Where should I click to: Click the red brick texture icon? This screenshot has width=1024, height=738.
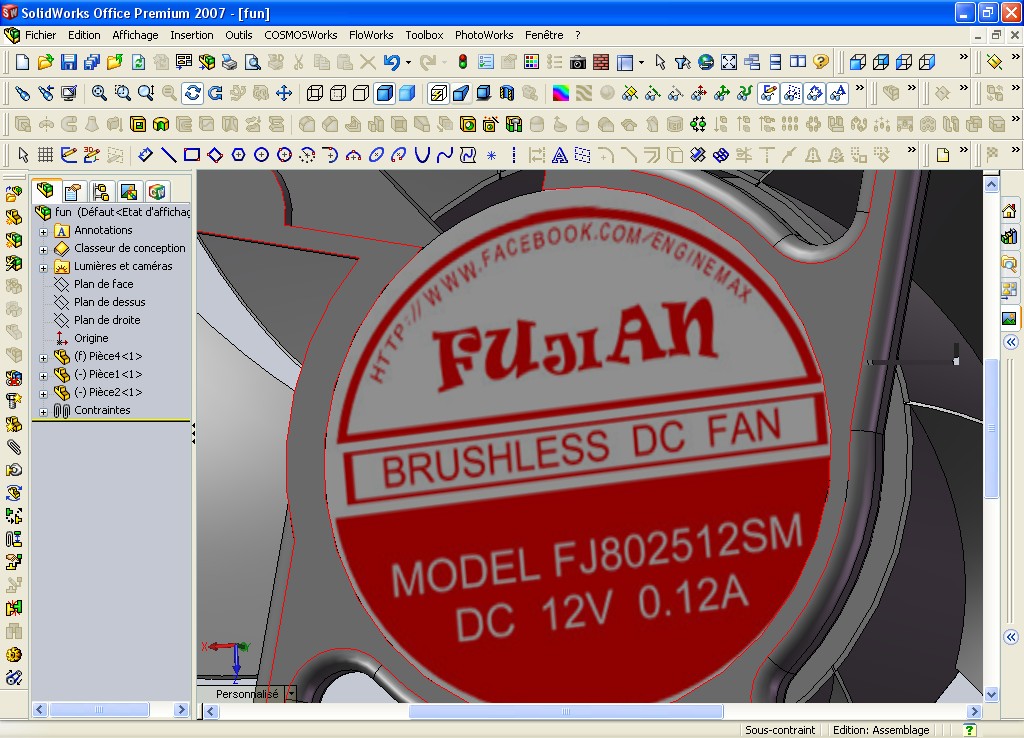pyautogui.click(x=601, y=63)
